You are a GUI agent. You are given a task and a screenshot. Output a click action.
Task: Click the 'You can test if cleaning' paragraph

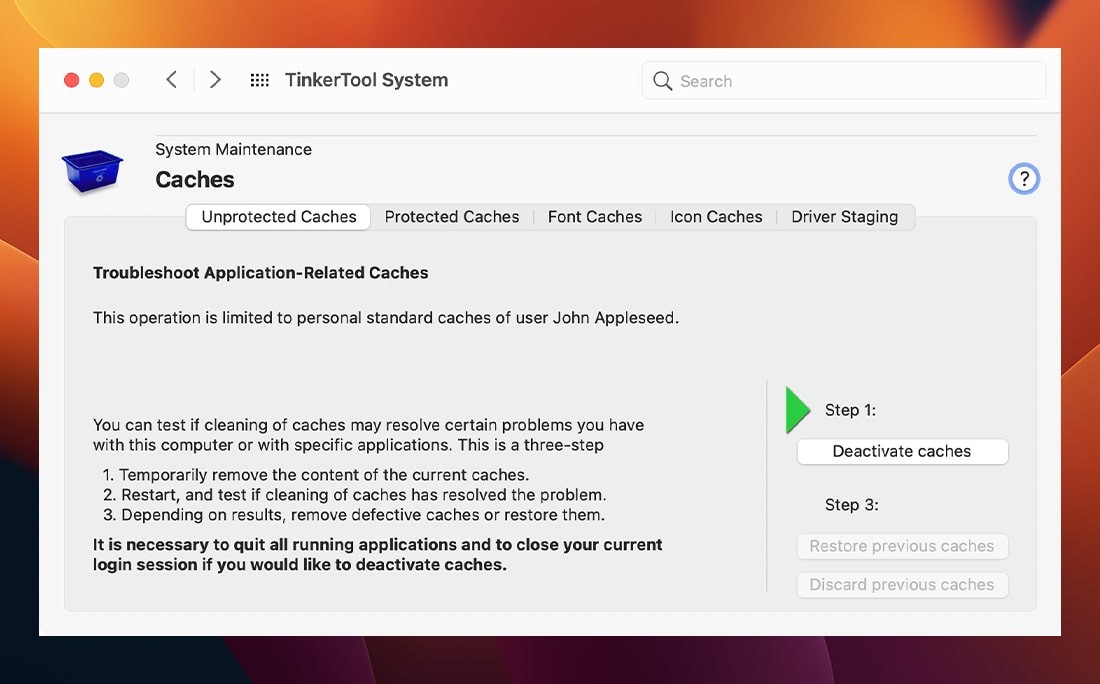(368, 435)
